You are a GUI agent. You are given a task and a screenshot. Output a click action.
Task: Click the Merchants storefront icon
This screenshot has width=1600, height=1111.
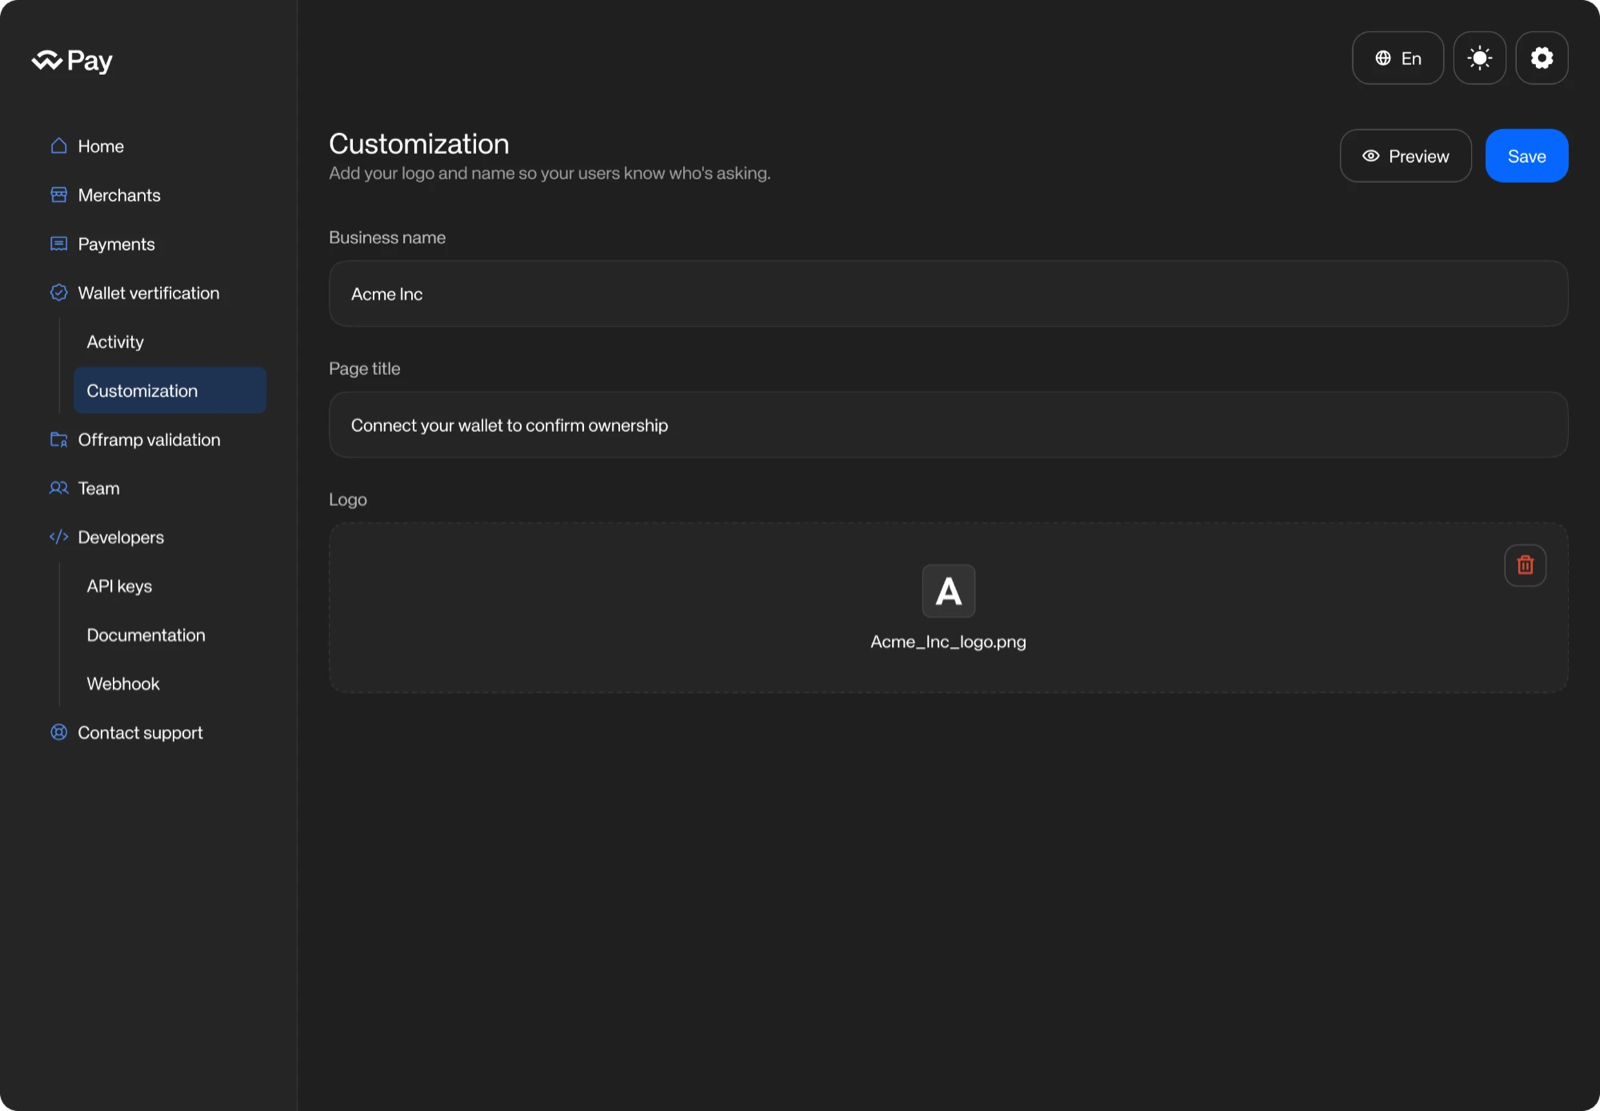pyautogui.click(x=59, y=195)
